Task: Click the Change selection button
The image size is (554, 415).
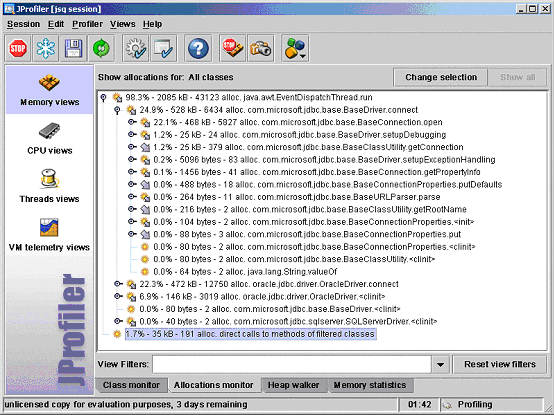Action: coord(441,77)
